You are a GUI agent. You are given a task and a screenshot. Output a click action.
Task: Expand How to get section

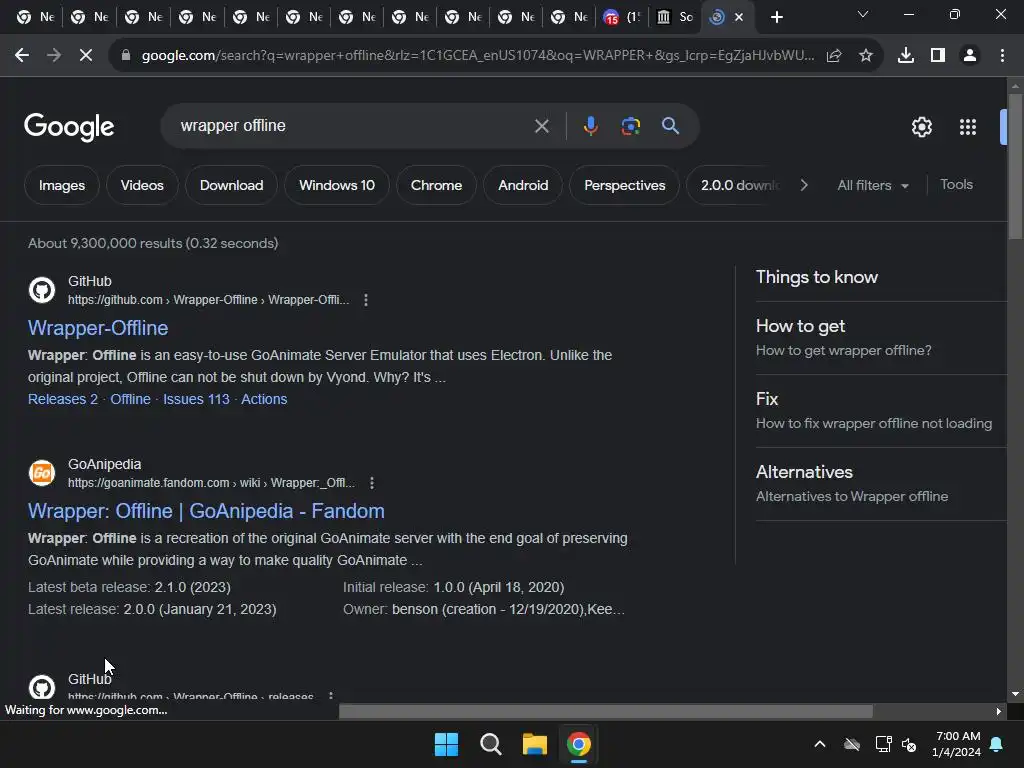[881, 338]
